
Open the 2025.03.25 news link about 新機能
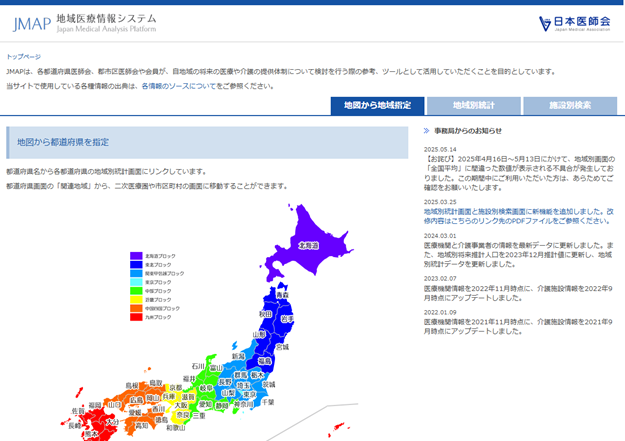[x=519, y=216]
